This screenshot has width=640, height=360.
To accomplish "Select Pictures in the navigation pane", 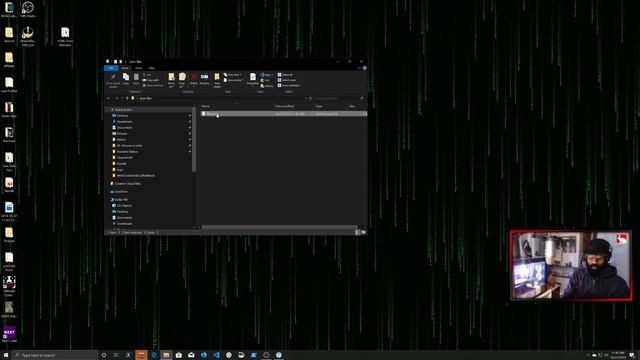I will click(x=122, y=133).
